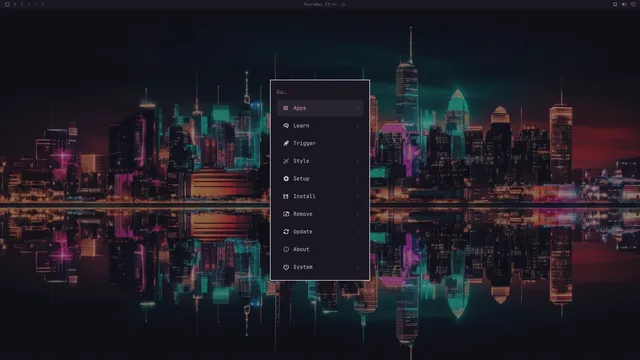The image size is (640, 360).
Task: Click the Trigger rocket icon
Action: pyautogui.click(x=286, y=143)
